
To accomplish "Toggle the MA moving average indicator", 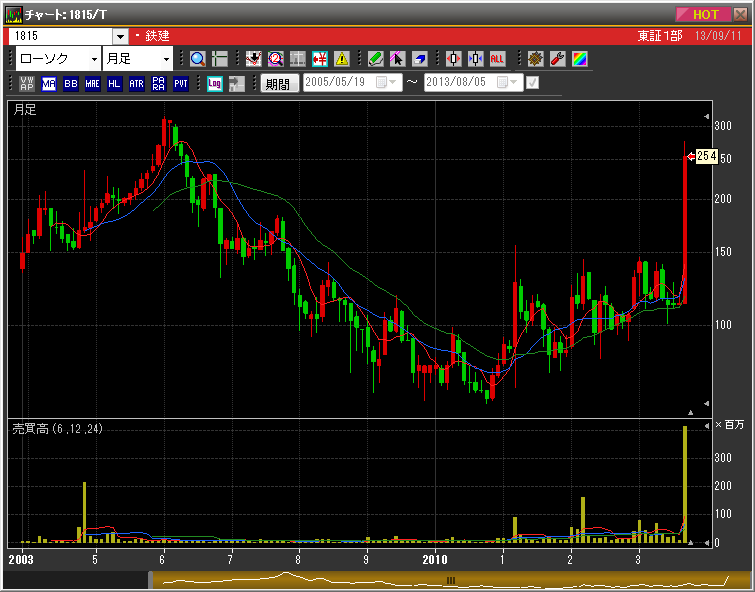I will [x=49, y=84].
